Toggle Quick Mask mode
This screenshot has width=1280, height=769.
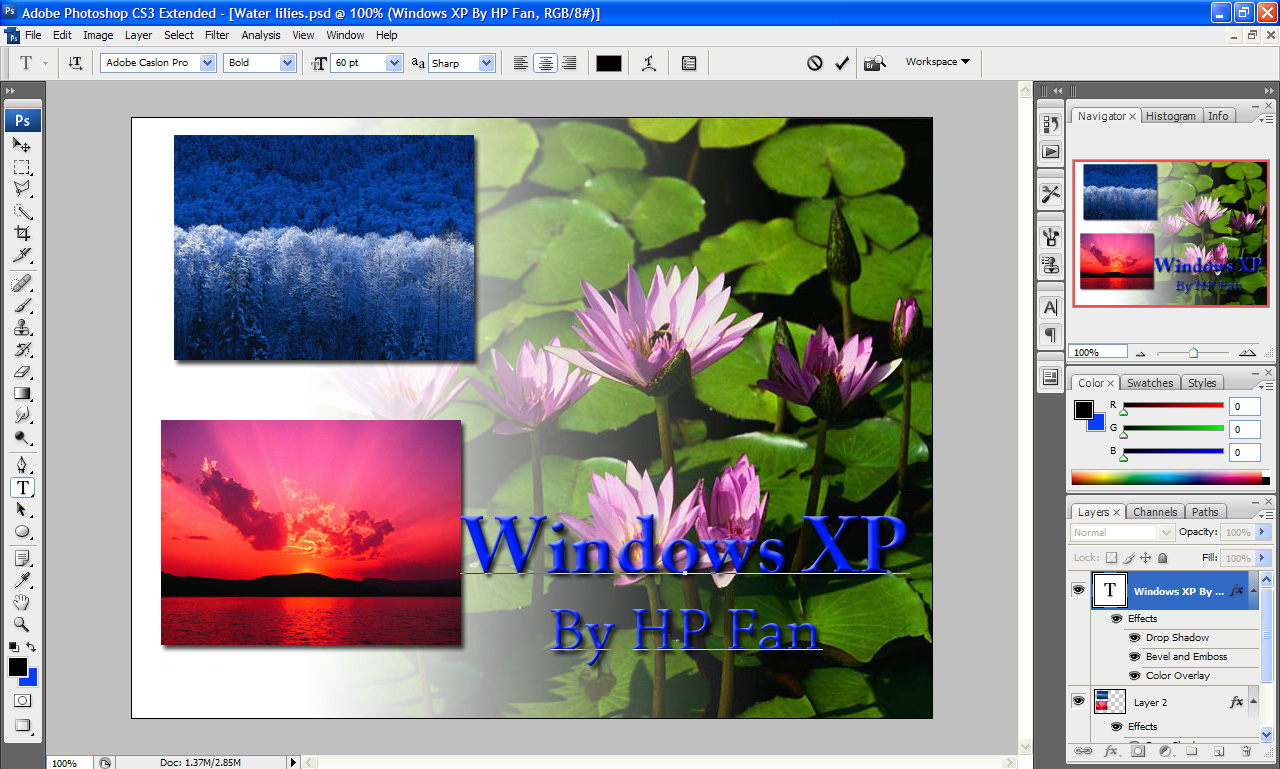[x=22, y=701]
